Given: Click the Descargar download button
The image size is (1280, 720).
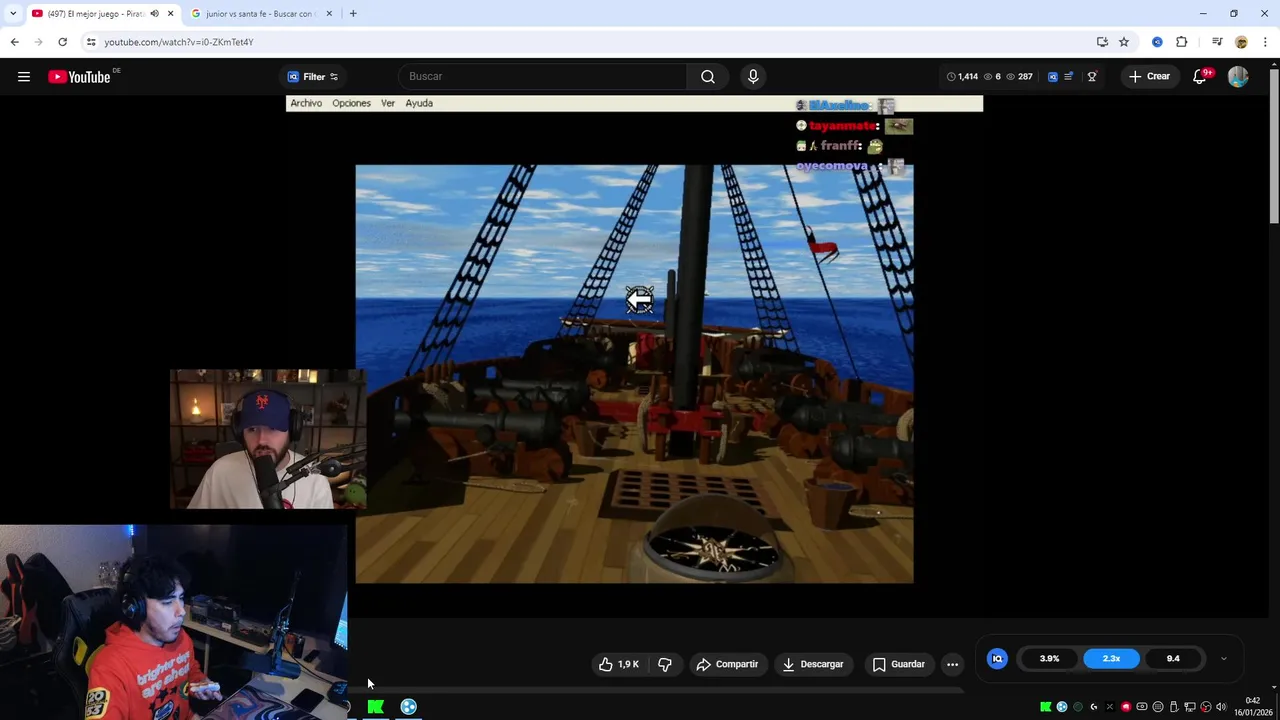Looking at the screenshot, I should tap(813, 664).
